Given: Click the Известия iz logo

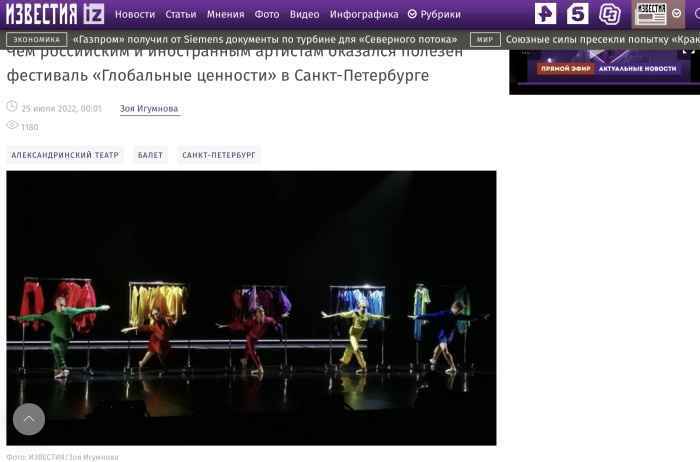Looking at the screenshot, I should pos(54,14).
